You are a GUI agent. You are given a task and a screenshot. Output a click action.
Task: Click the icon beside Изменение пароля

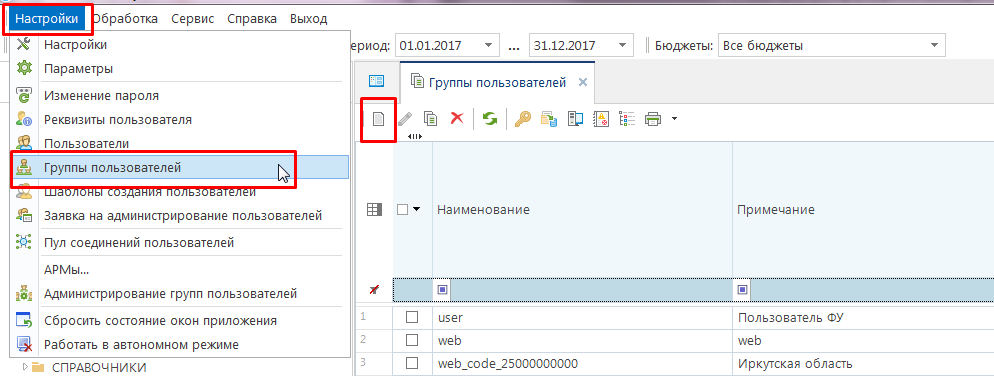(23, 96)
